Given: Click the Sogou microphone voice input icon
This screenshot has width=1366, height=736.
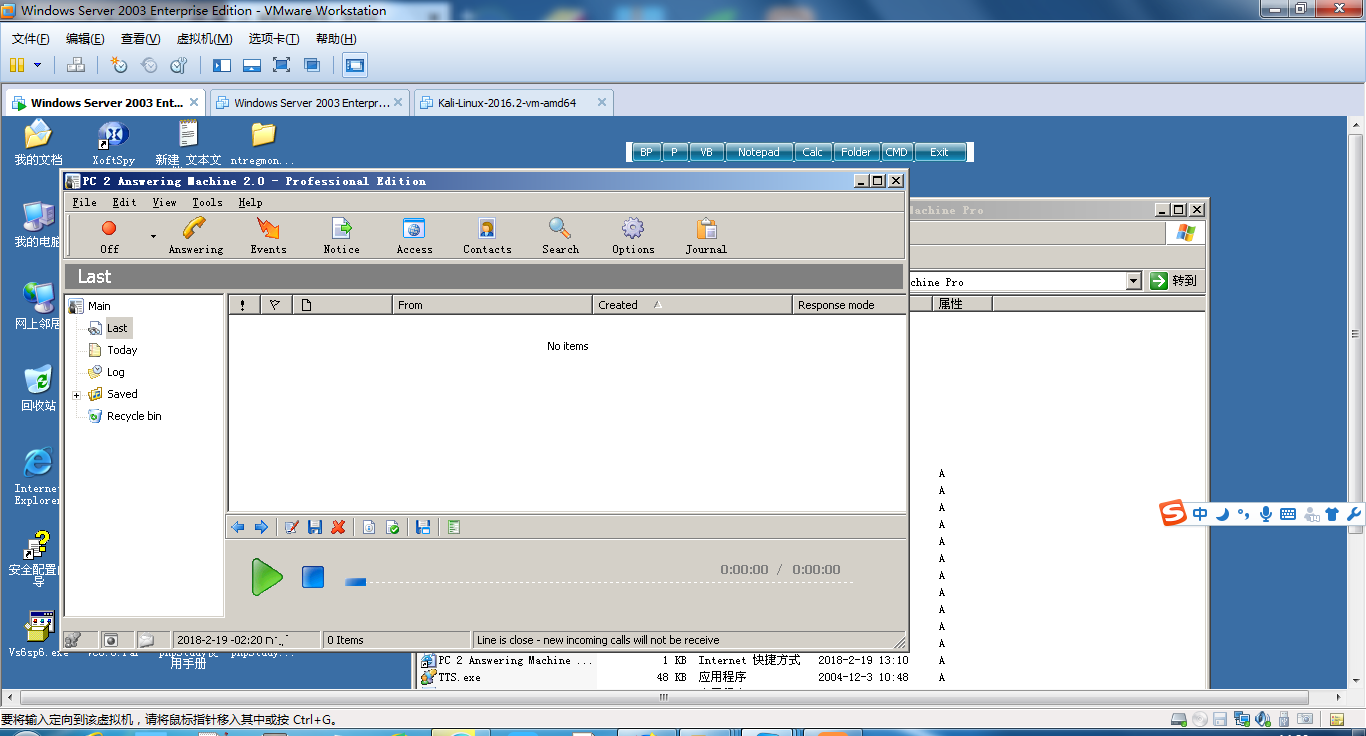Looking at the screenshot, I should coord(1266,514).
